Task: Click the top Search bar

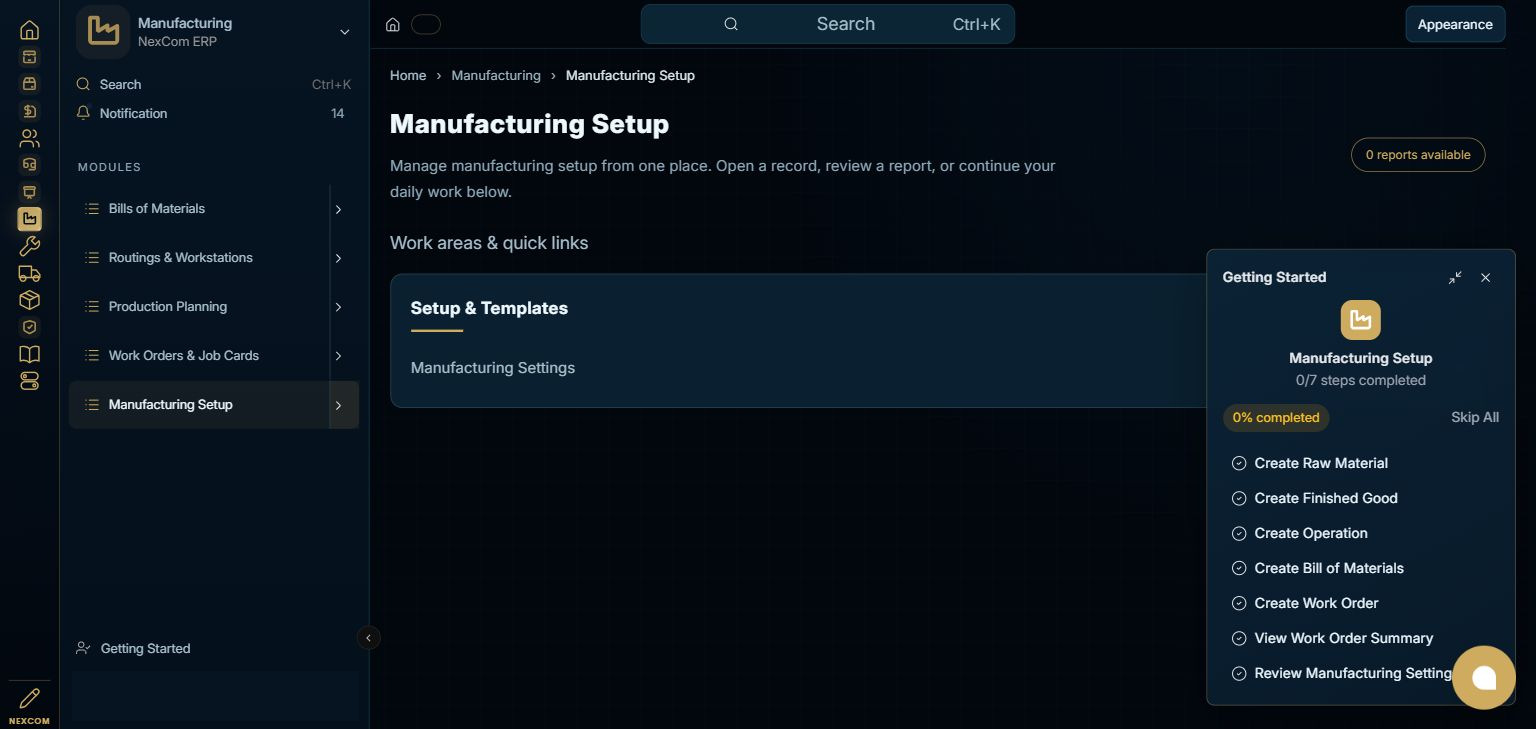Action: [x=828, y=24]
